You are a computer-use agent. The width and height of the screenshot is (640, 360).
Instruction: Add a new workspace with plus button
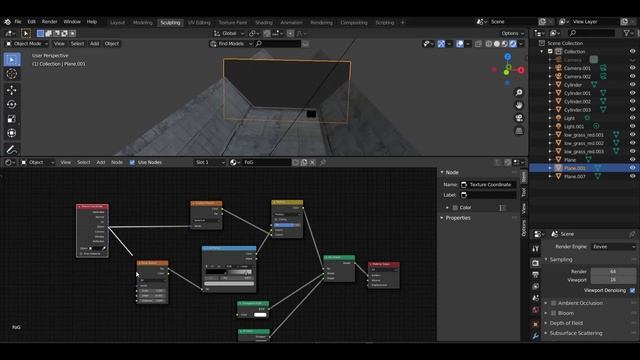pos(402,22)
